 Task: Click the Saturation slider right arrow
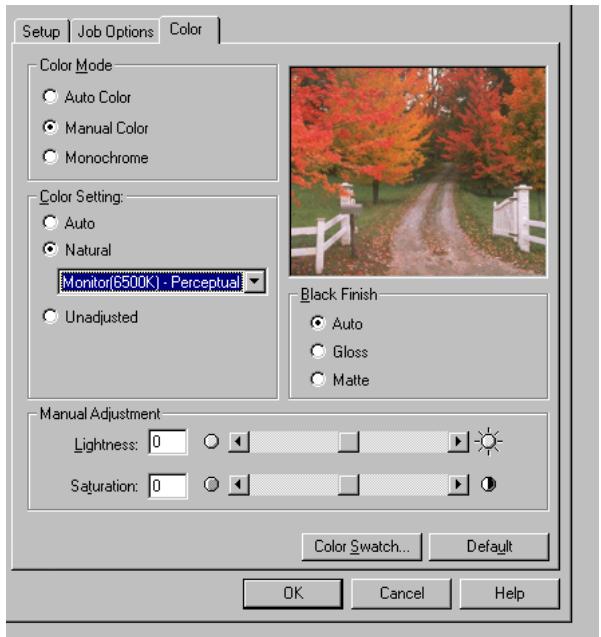tap(458, 485)
